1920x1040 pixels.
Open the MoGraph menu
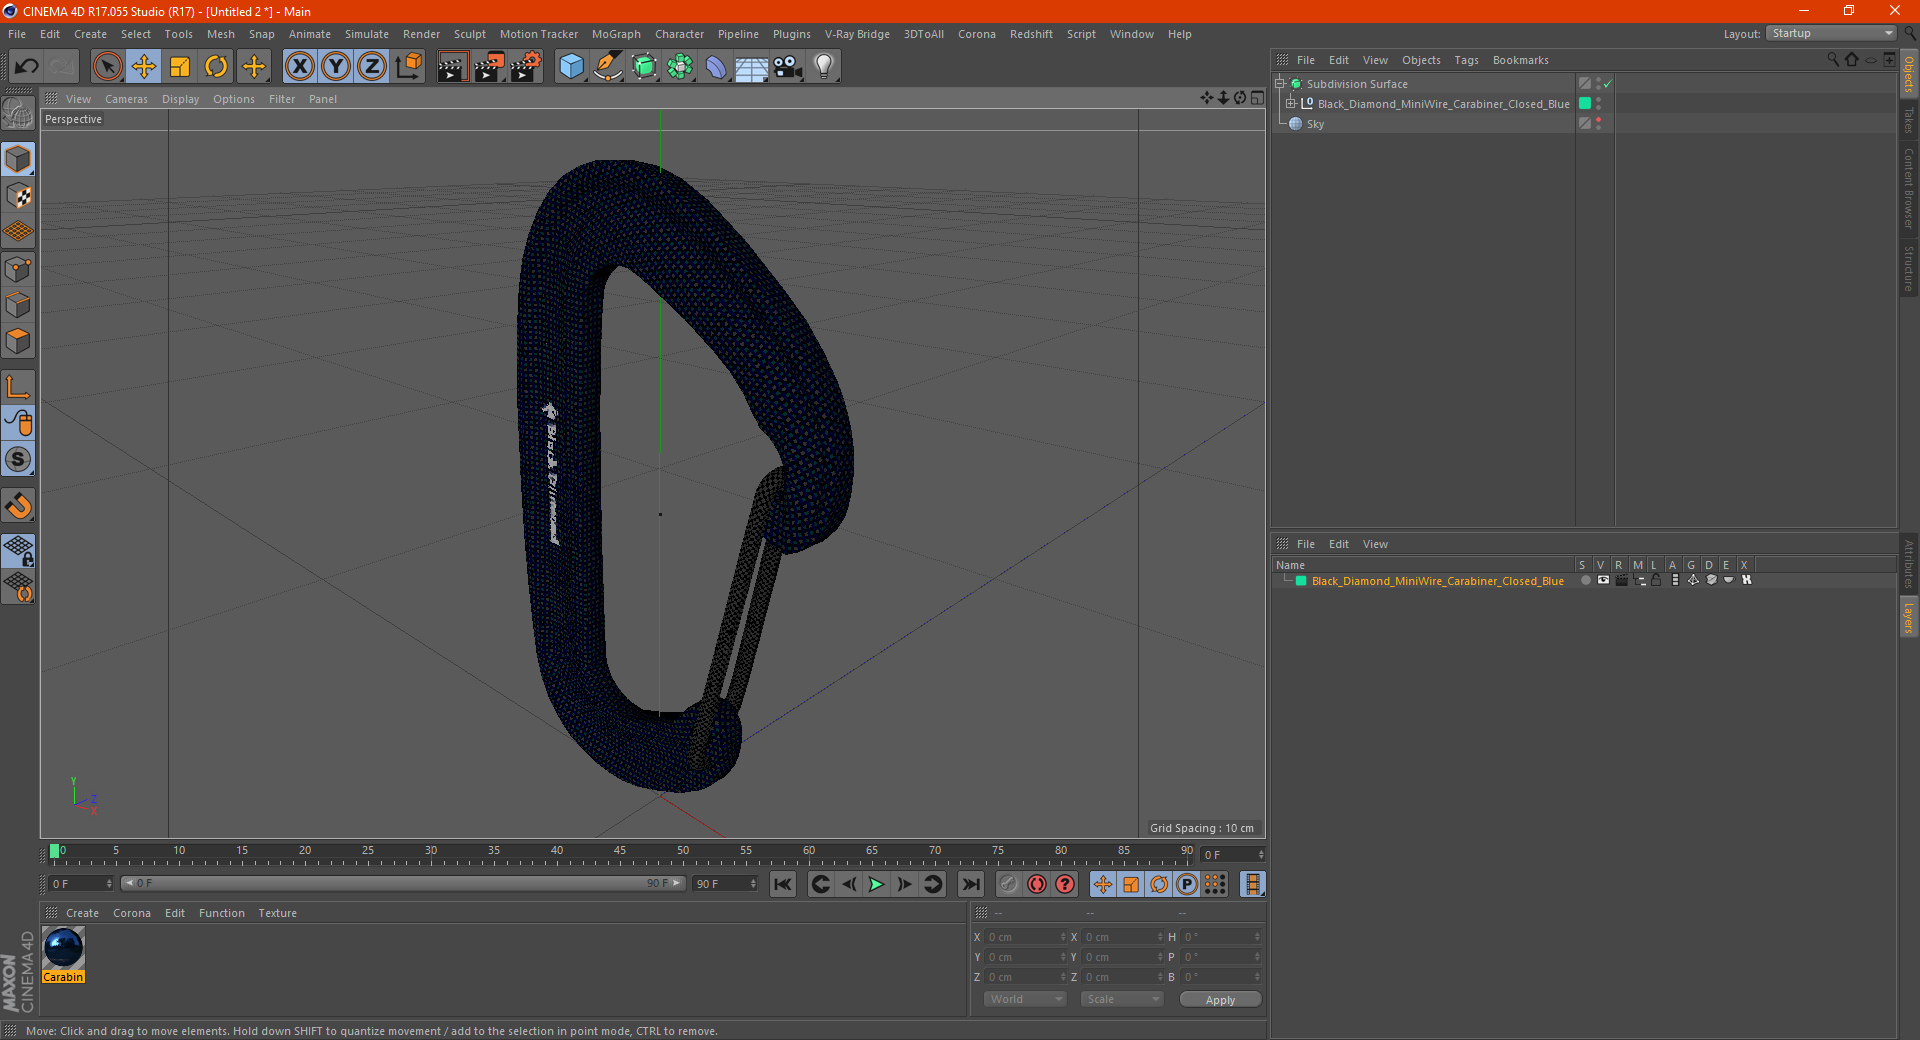[x=616, y=34]
